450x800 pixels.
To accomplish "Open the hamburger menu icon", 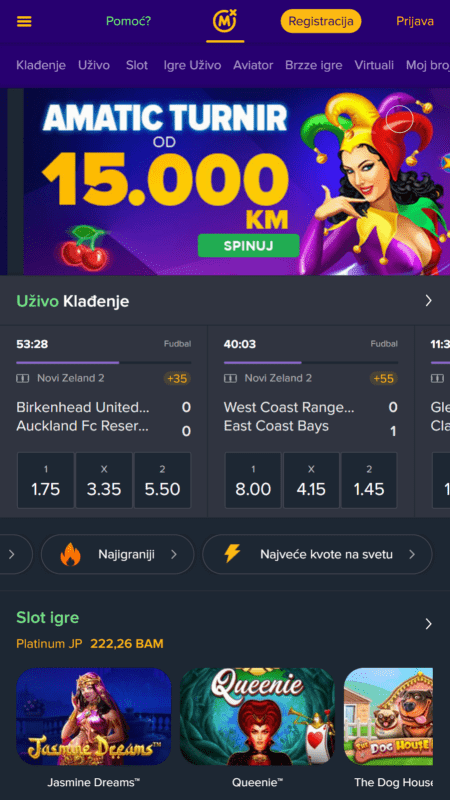I will [24, 21].
